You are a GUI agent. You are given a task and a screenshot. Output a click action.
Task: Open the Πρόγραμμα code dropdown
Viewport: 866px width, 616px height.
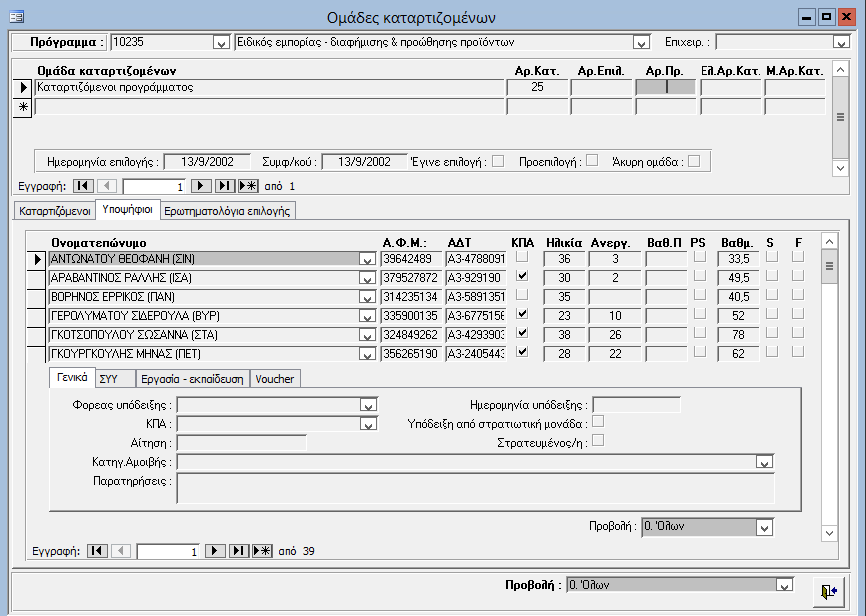[x=221, y=43]
